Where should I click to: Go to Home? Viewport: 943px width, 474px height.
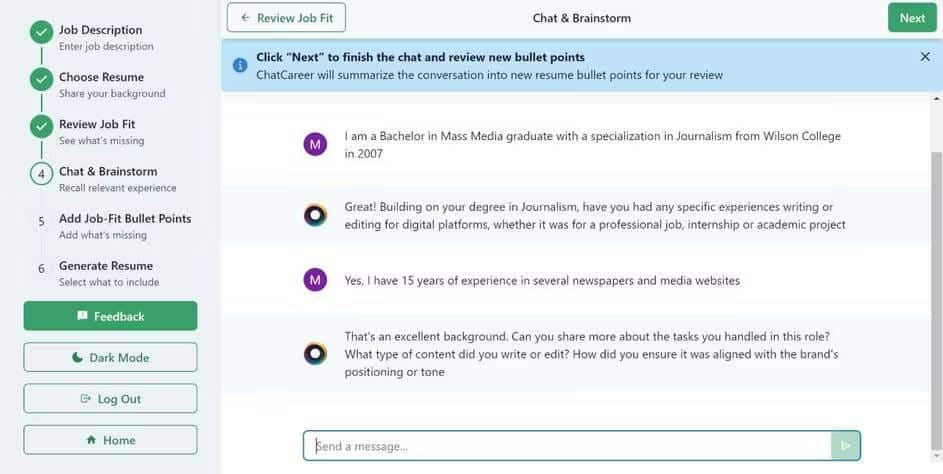[x=110, y=440]
